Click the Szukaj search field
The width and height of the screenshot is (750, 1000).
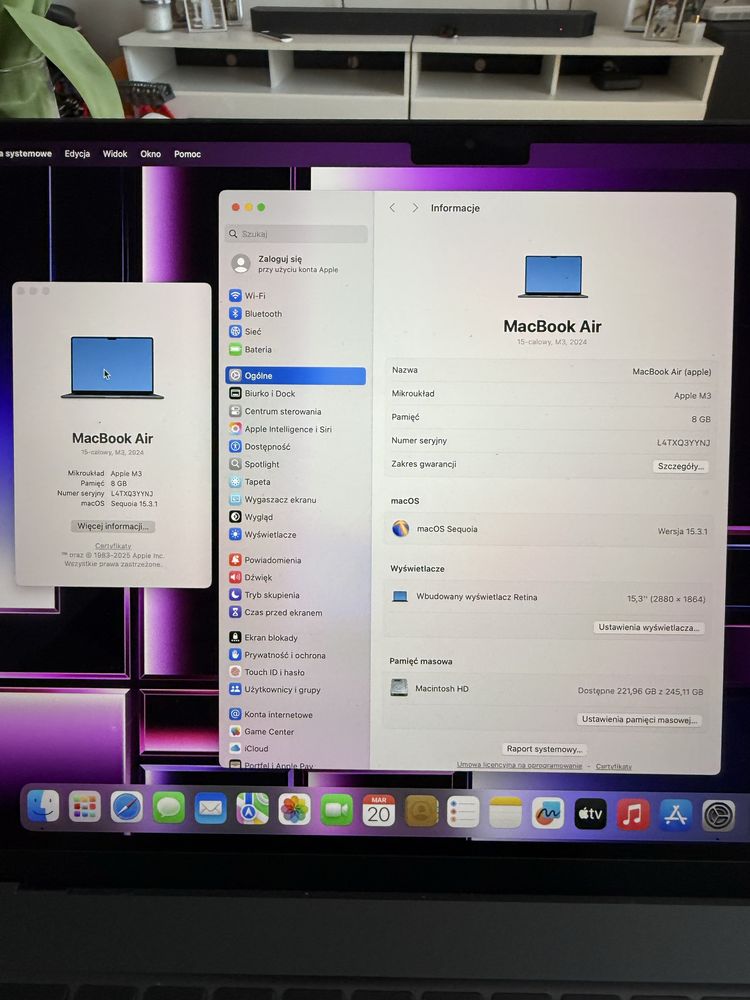296,234
